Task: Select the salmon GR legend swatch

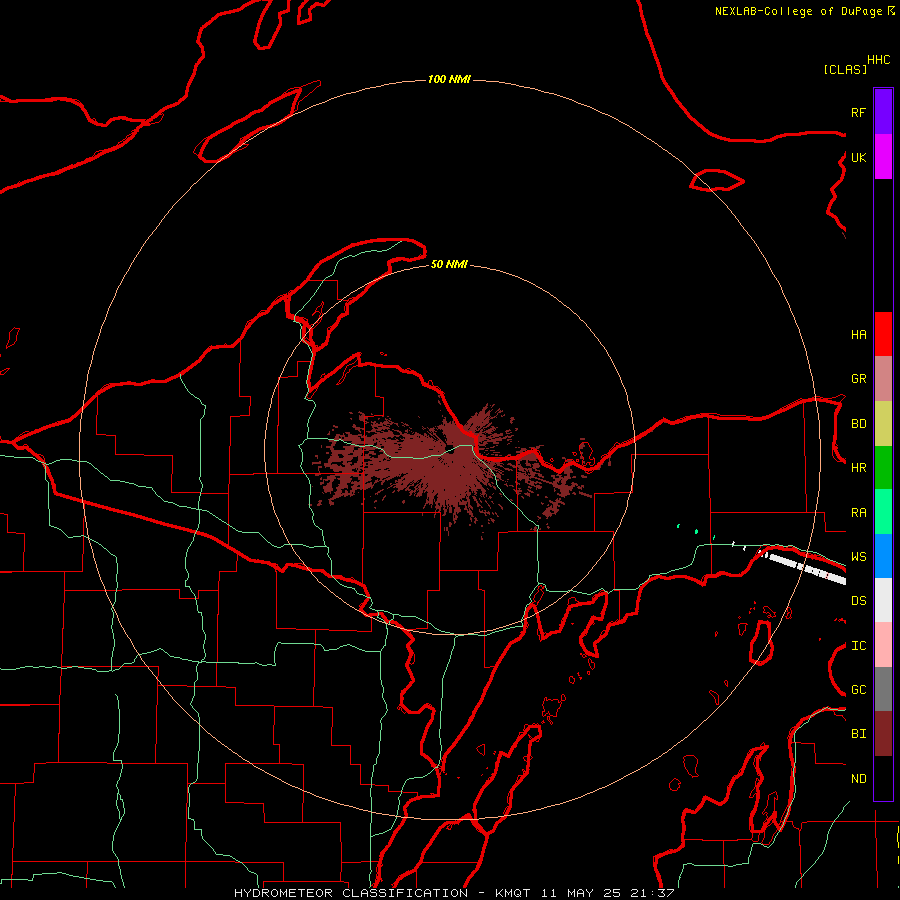Action: [x=883, y=379]
